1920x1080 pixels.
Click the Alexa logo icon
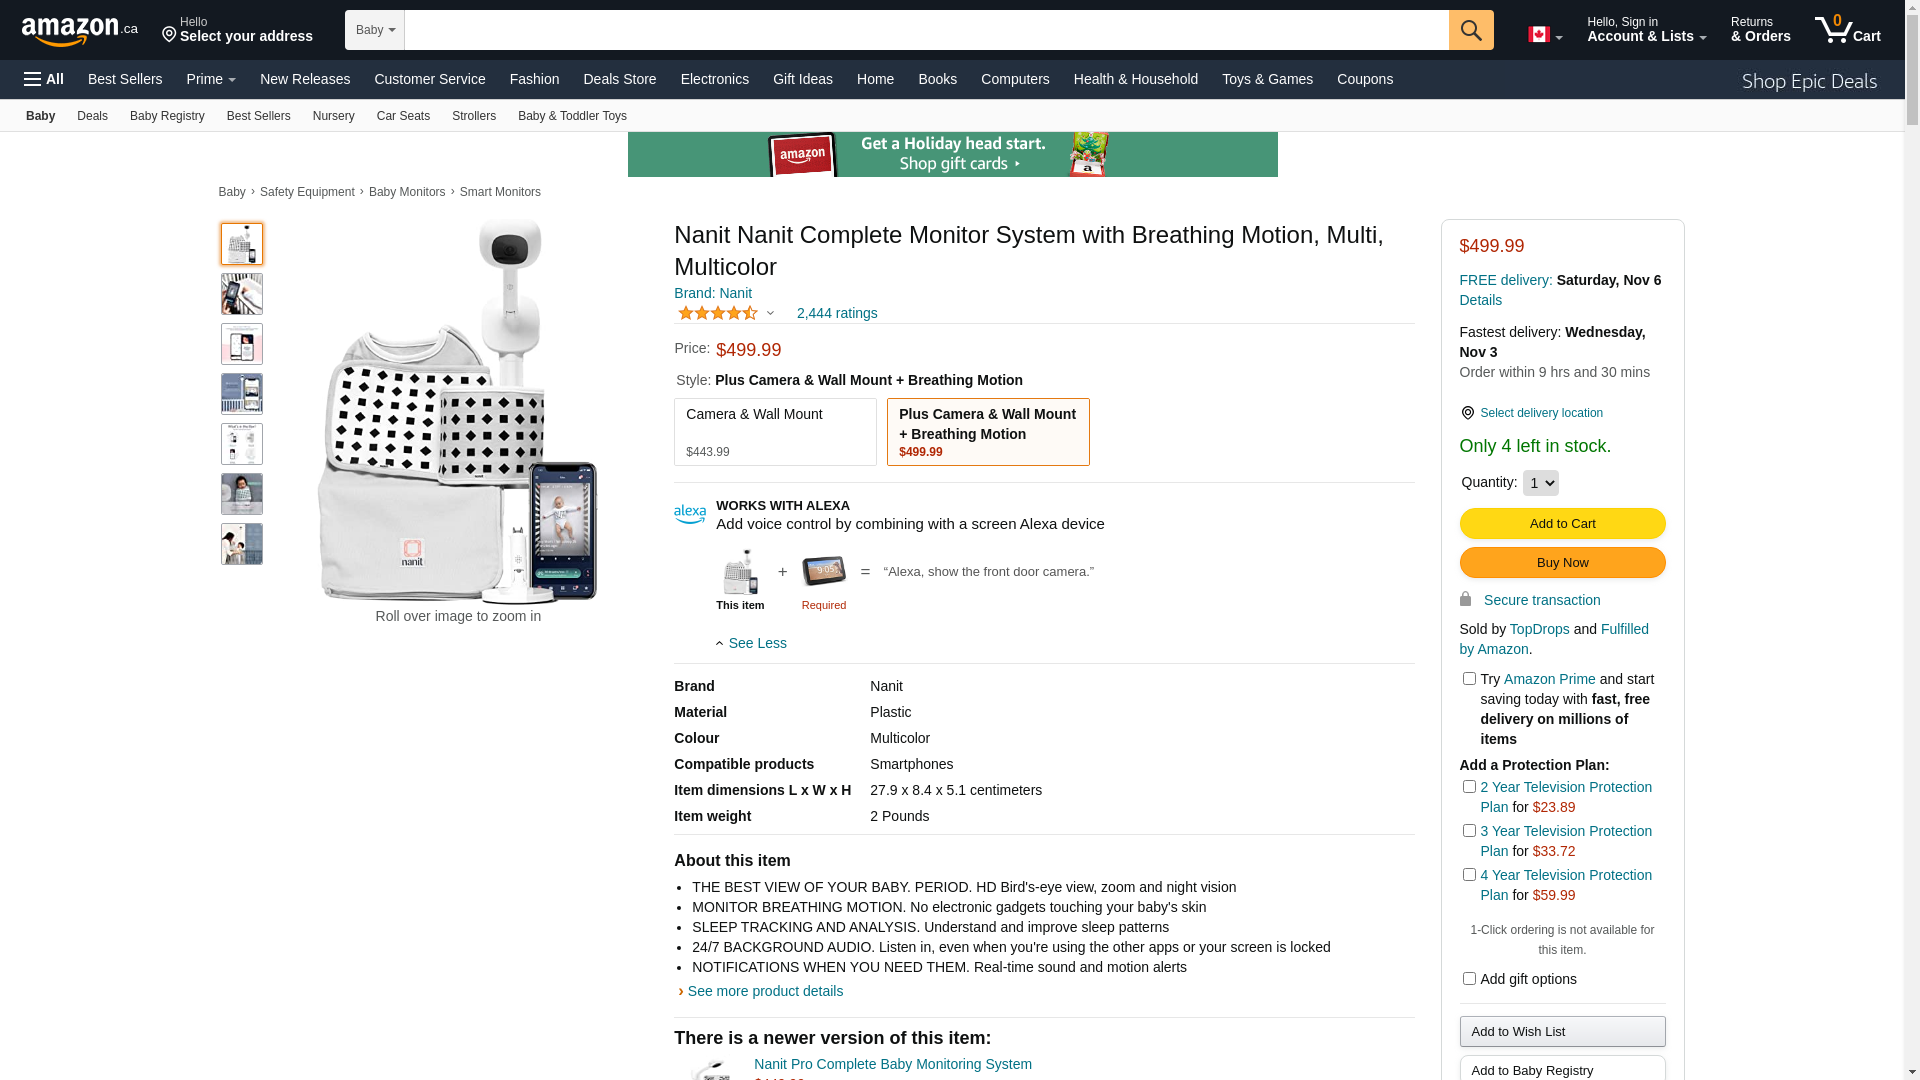pos(690,514)
